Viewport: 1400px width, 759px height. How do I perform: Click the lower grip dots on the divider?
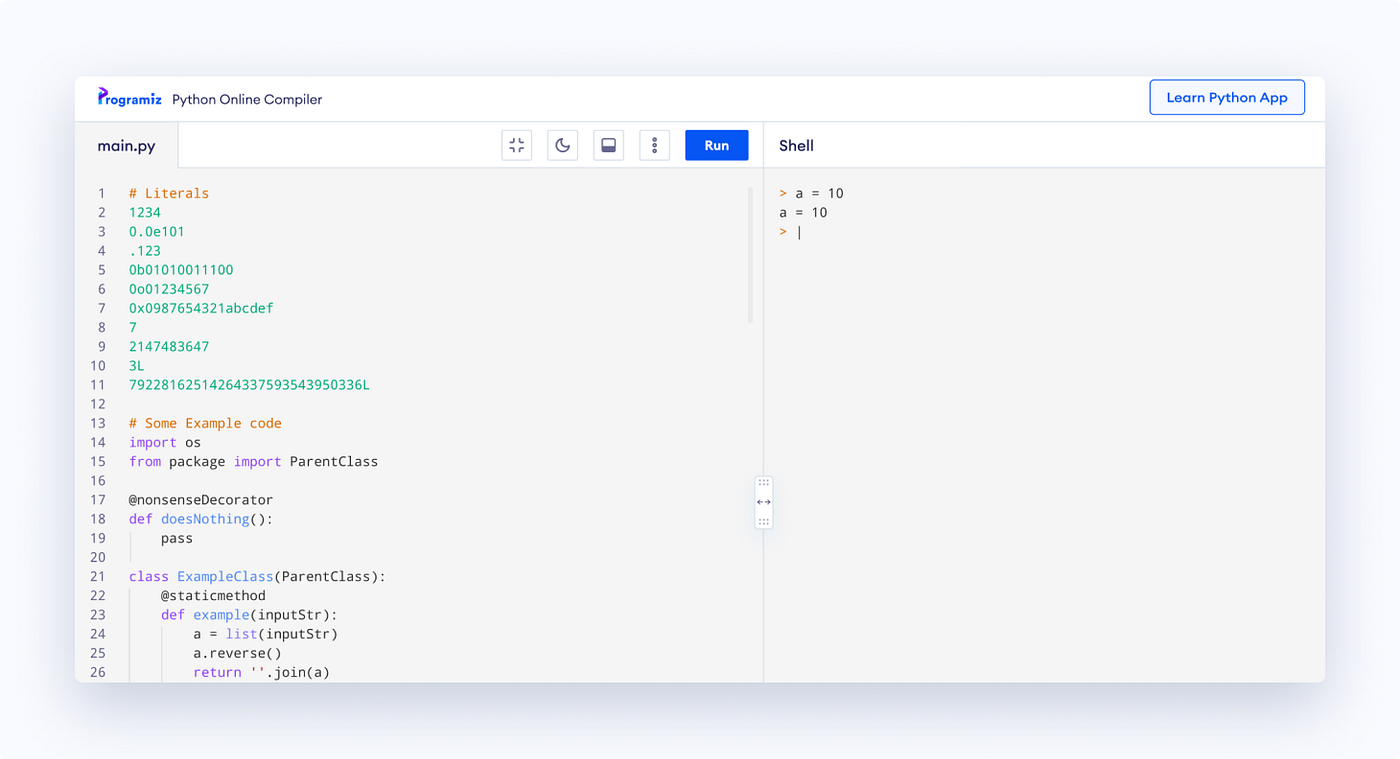763,521
